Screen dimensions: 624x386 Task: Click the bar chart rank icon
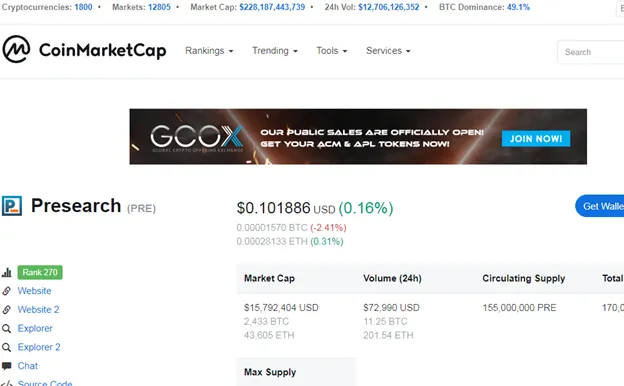(x=7, y=273)
